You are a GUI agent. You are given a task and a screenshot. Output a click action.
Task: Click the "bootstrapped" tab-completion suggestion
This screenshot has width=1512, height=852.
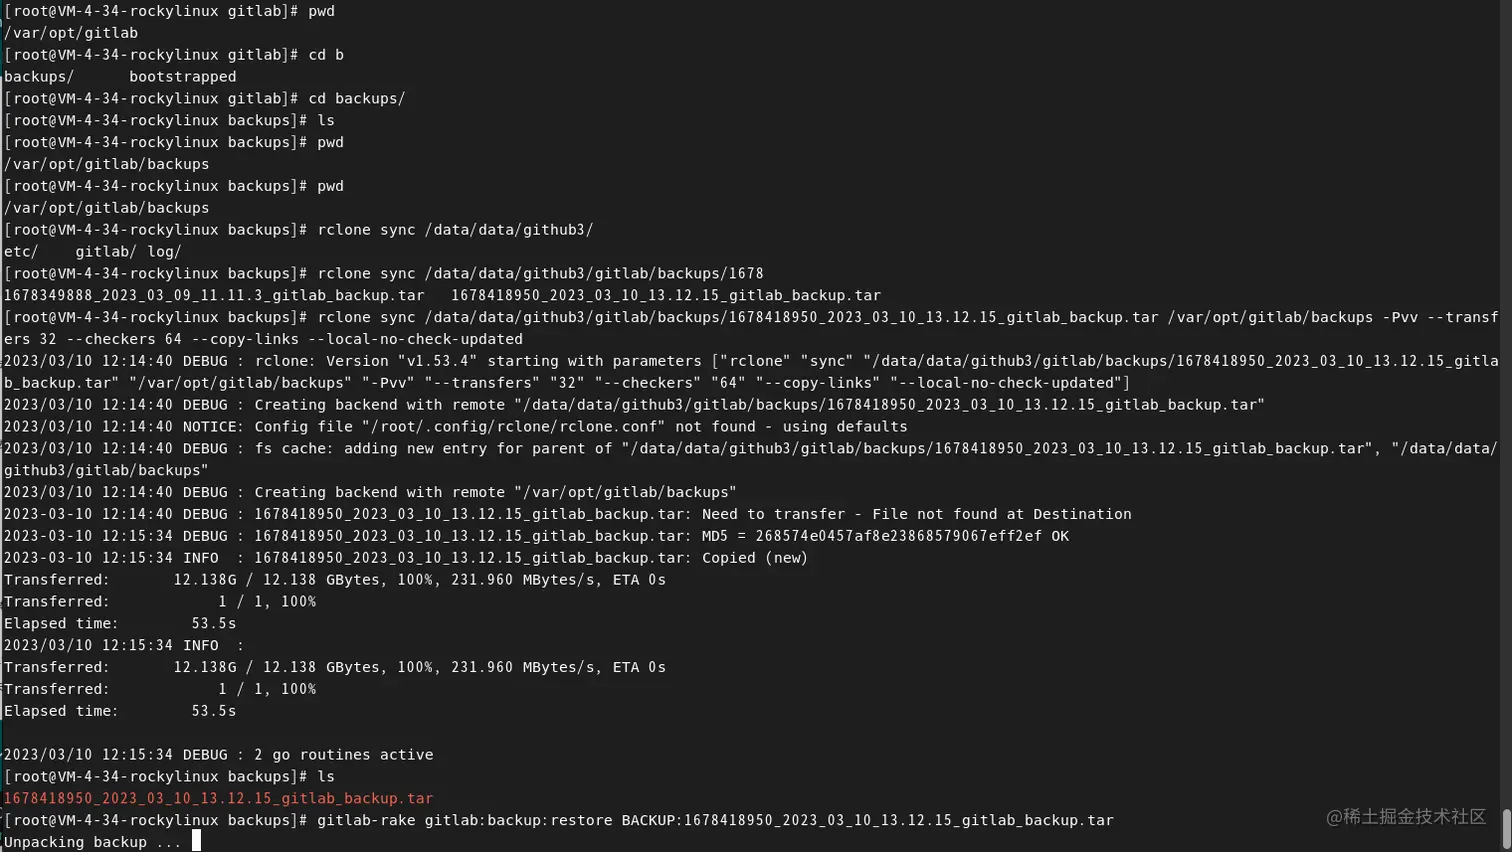(183, 77)
